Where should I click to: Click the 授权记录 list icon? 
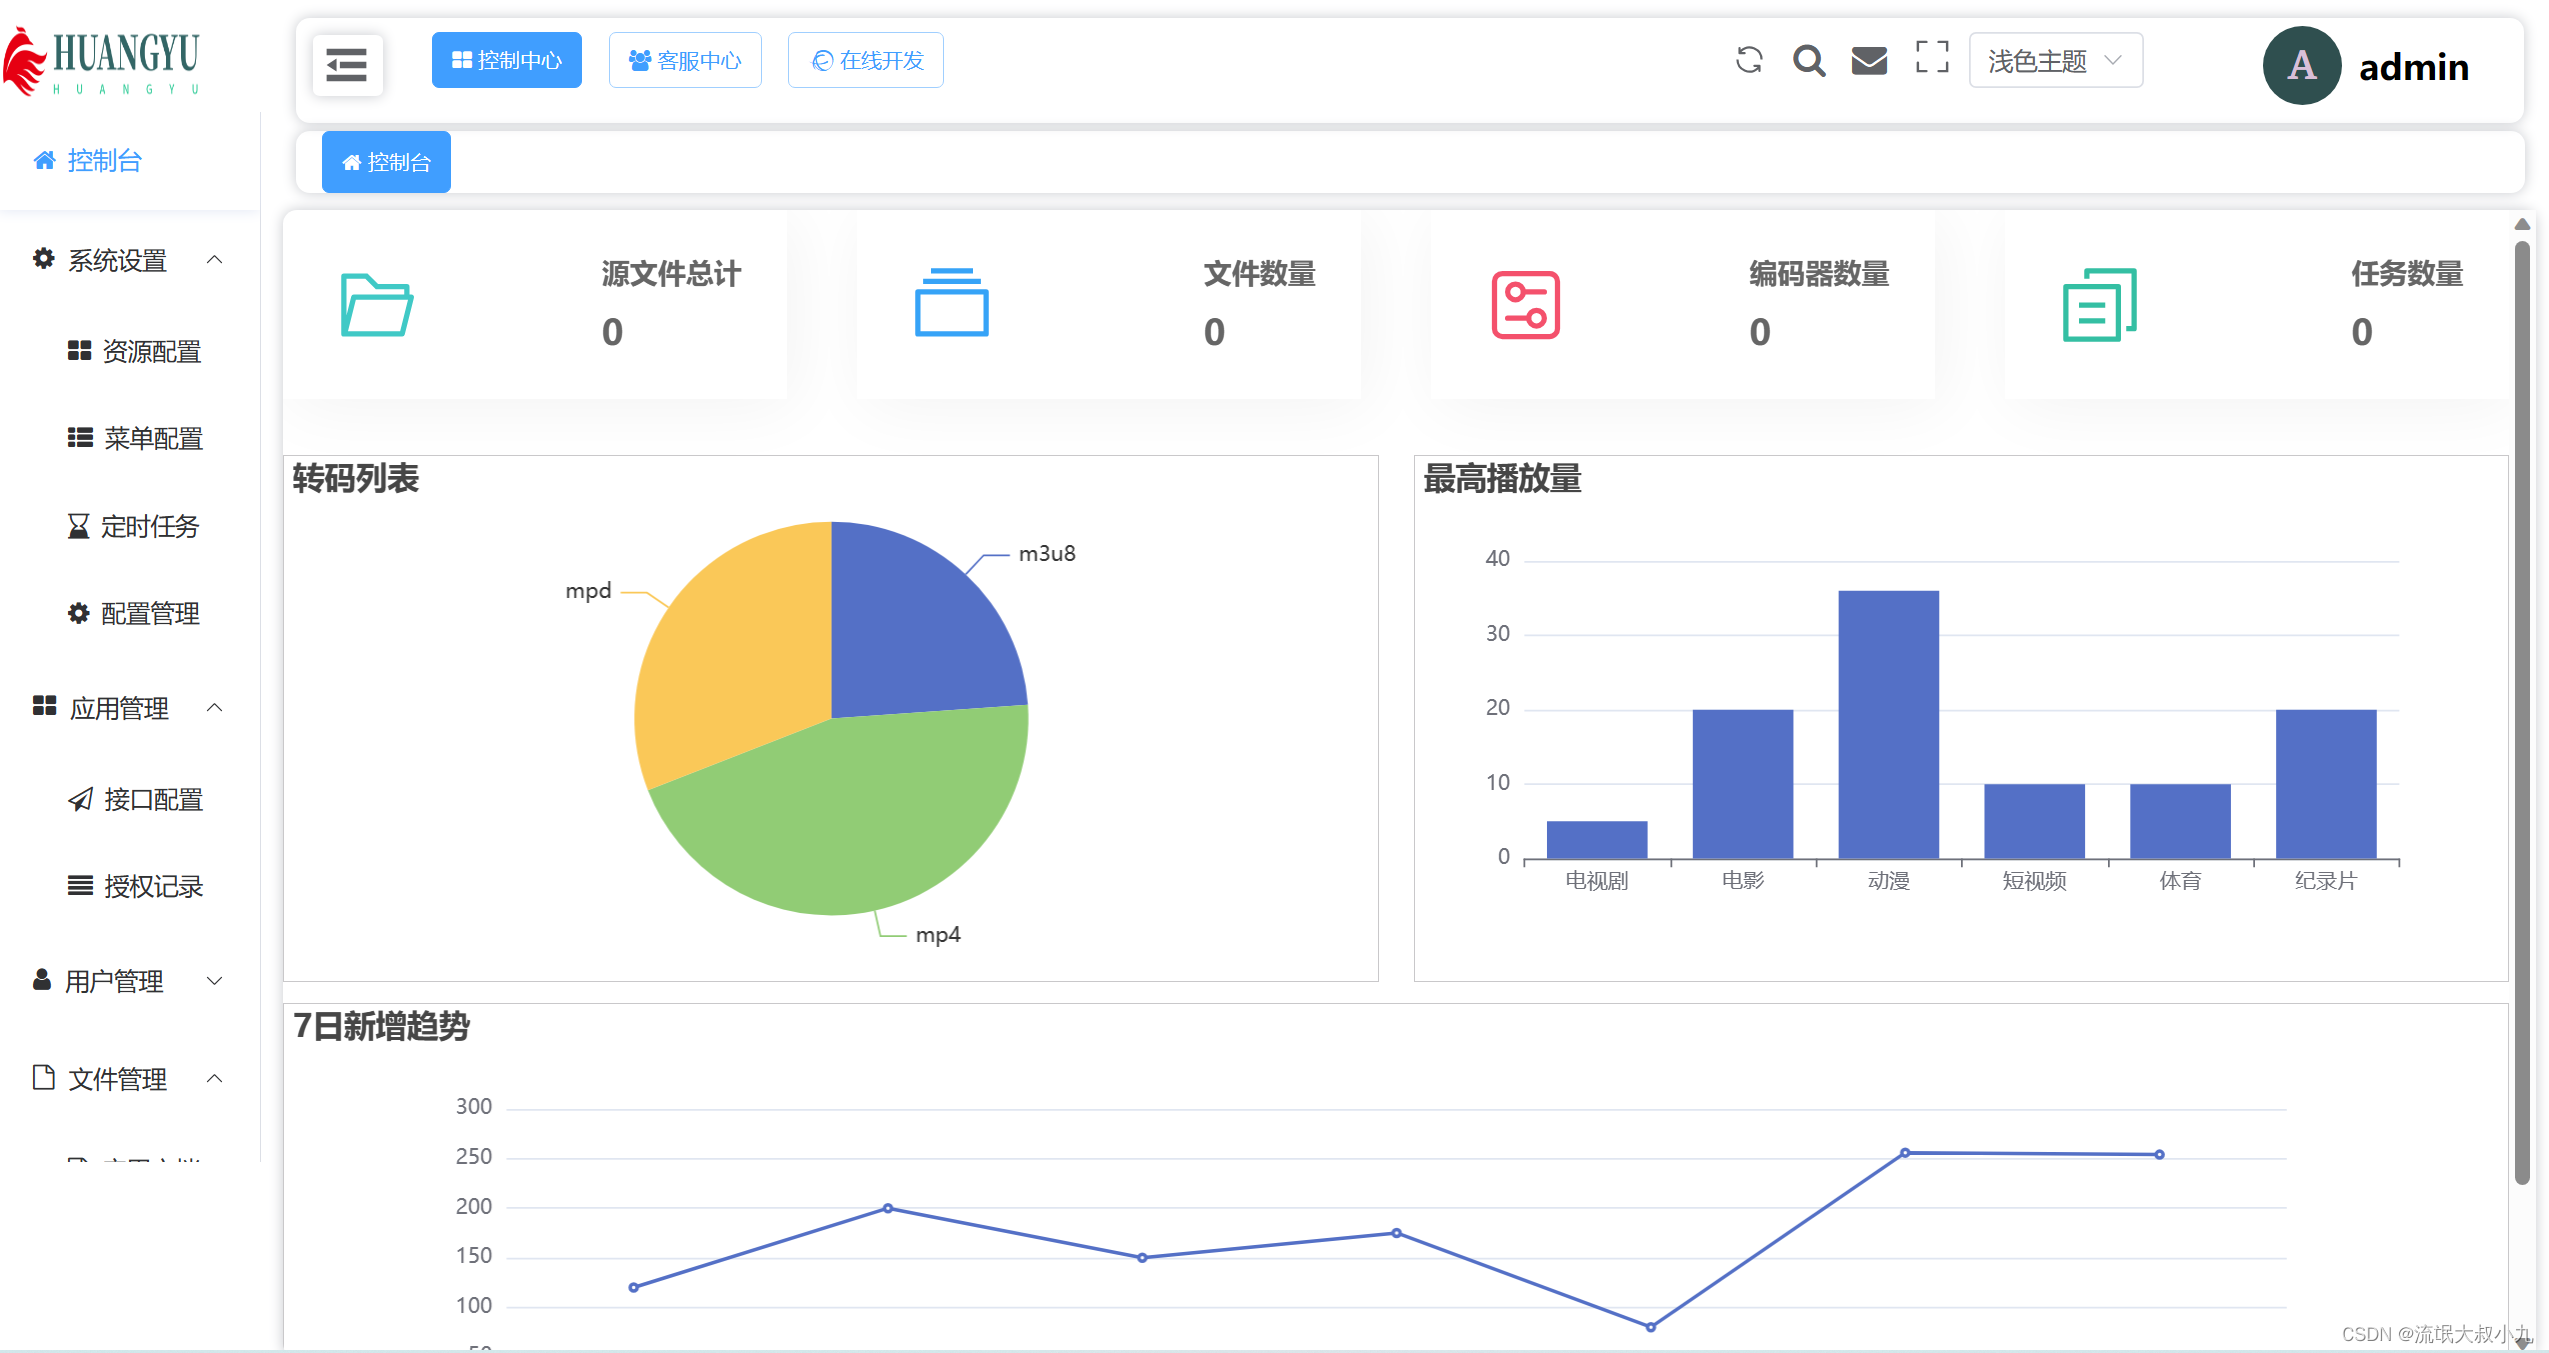[x=79, y=885]
